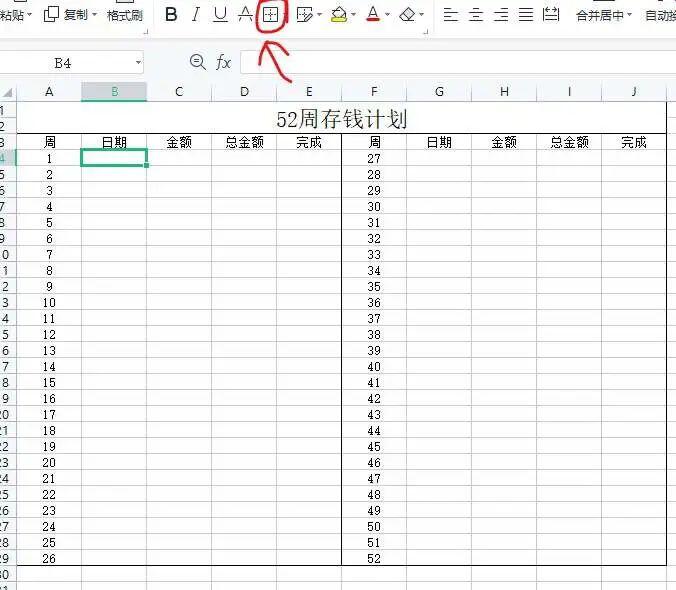Activate the 格式刷 format painter
The height and width of the screenshot is (590, 676).
125,16
